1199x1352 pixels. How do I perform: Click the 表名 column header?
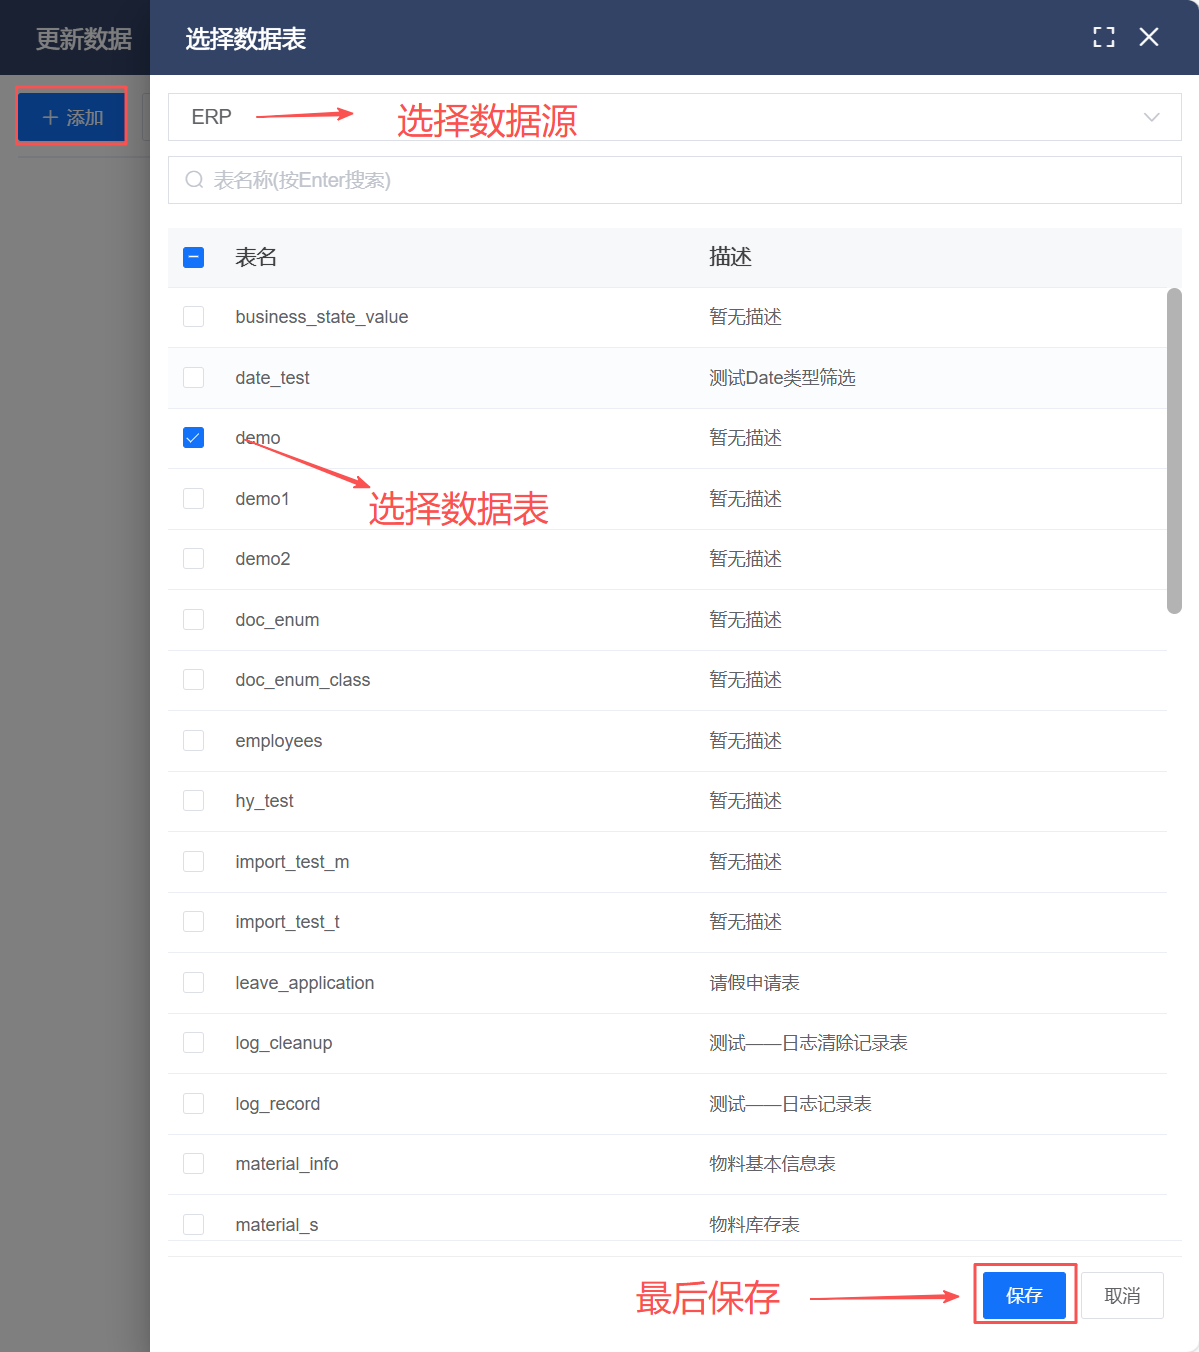256,257
